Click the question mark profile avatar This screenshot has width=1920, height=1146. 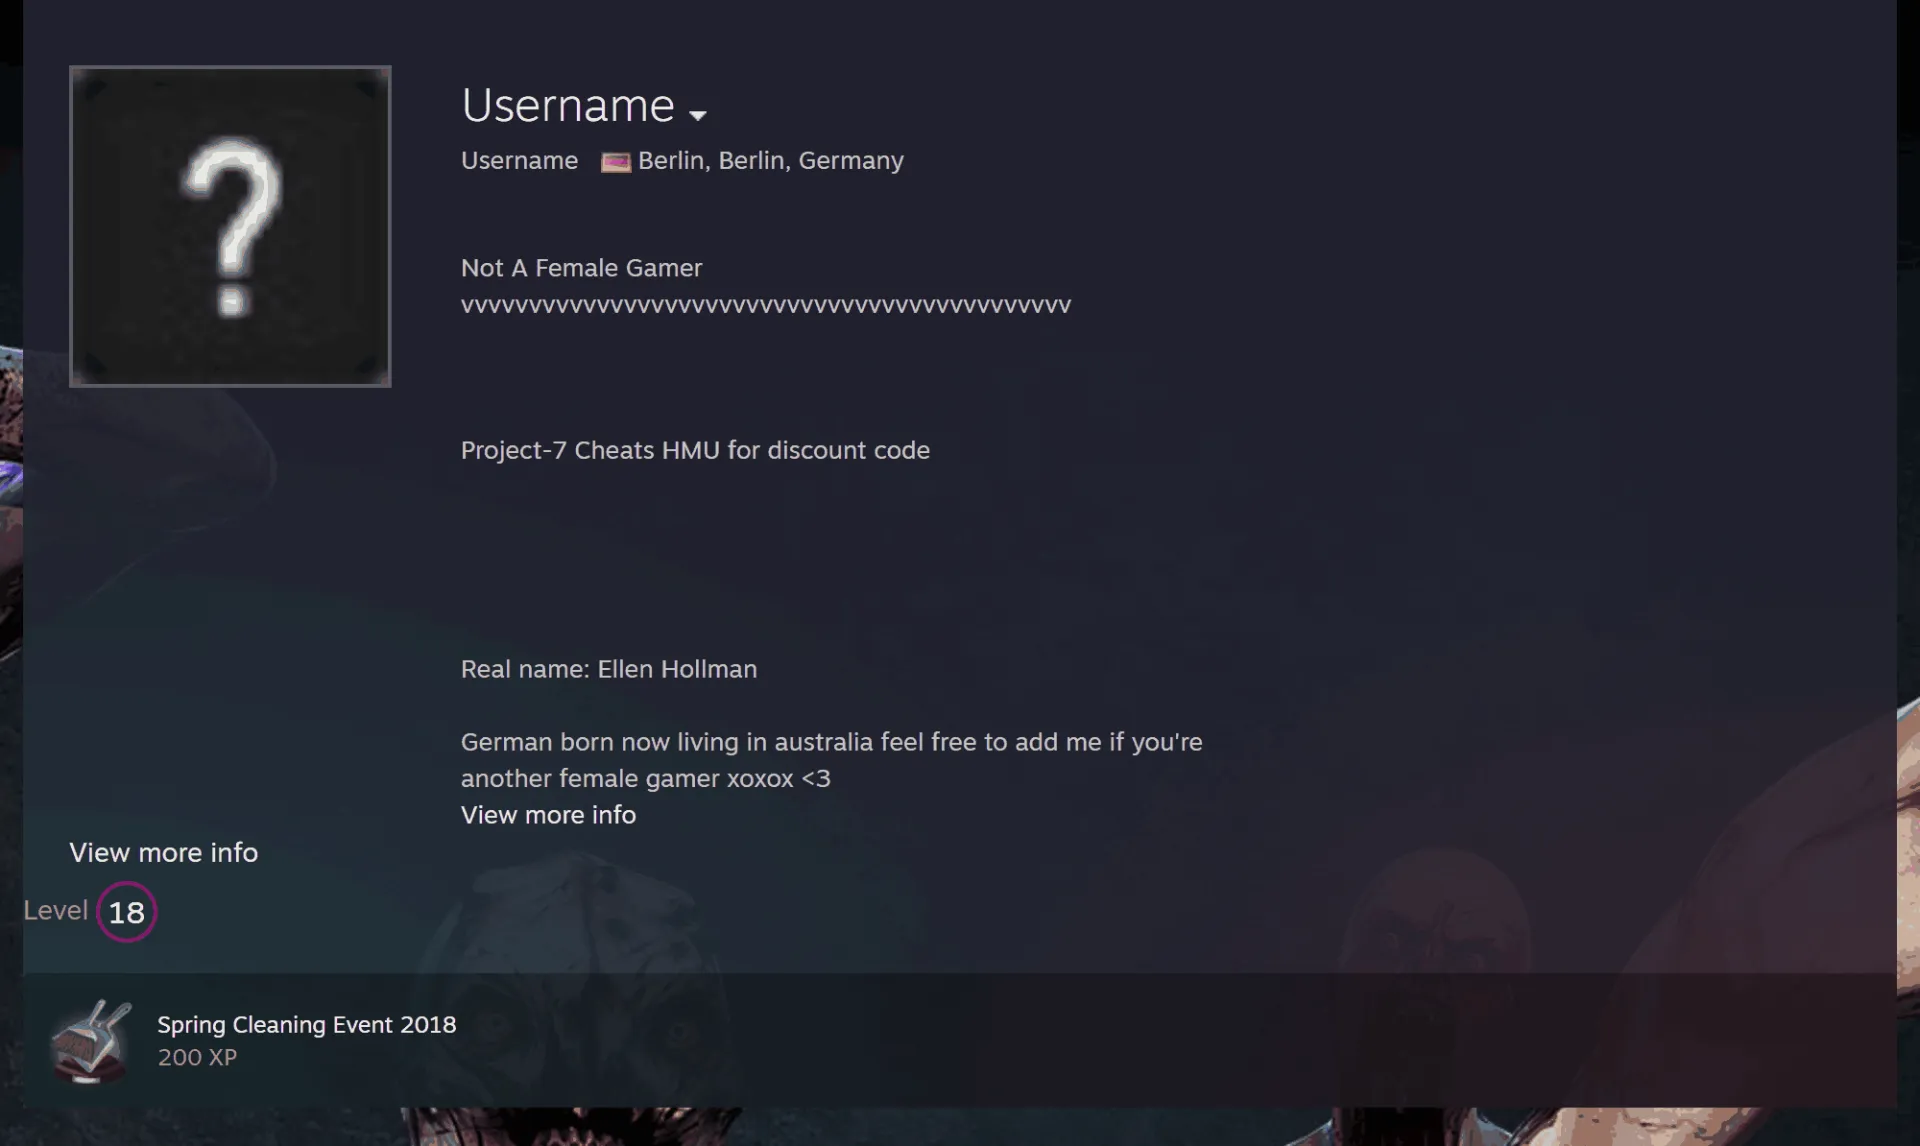(230, 226)
